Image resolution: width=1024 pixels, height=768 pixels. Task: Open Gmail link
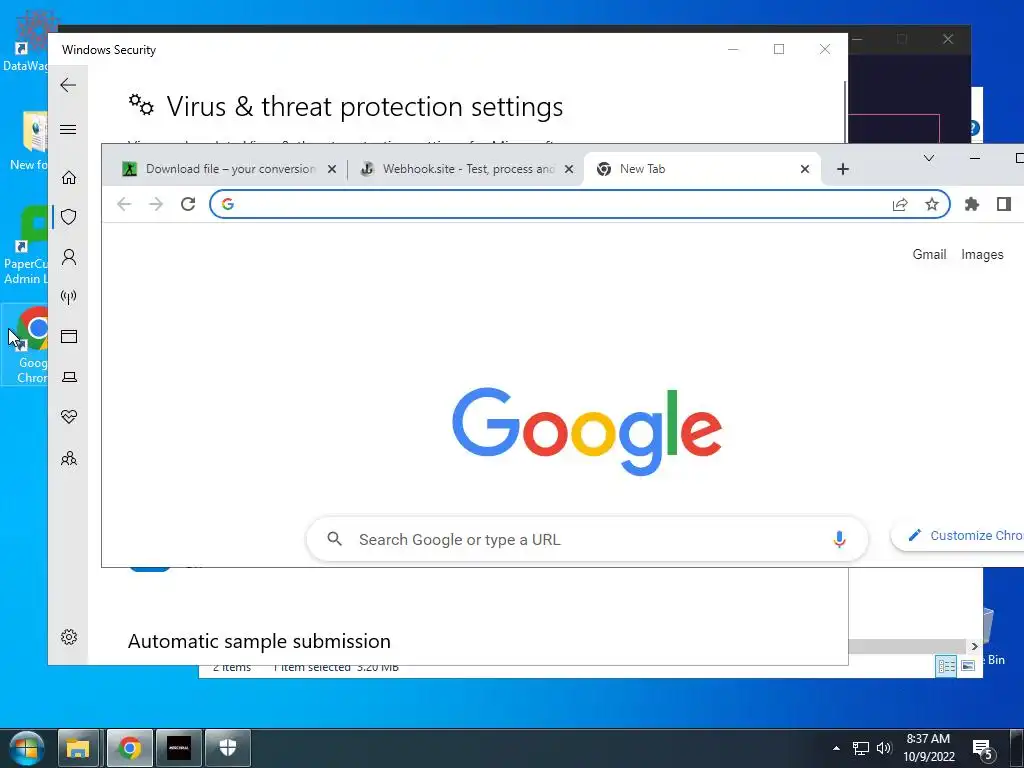(x=929, y=255)
